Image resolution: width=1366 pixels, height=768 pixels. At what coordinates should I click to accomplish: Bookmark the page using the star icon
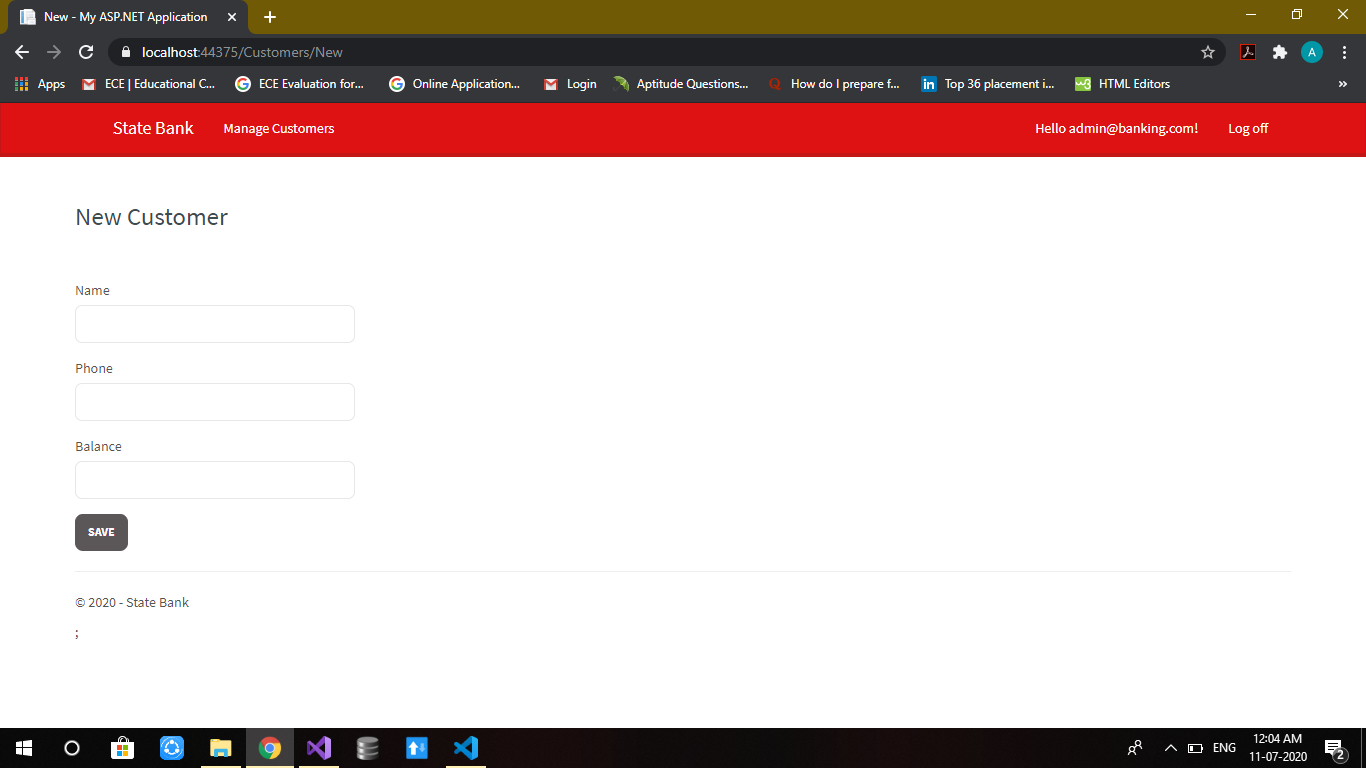click(x=1208, y=52)
